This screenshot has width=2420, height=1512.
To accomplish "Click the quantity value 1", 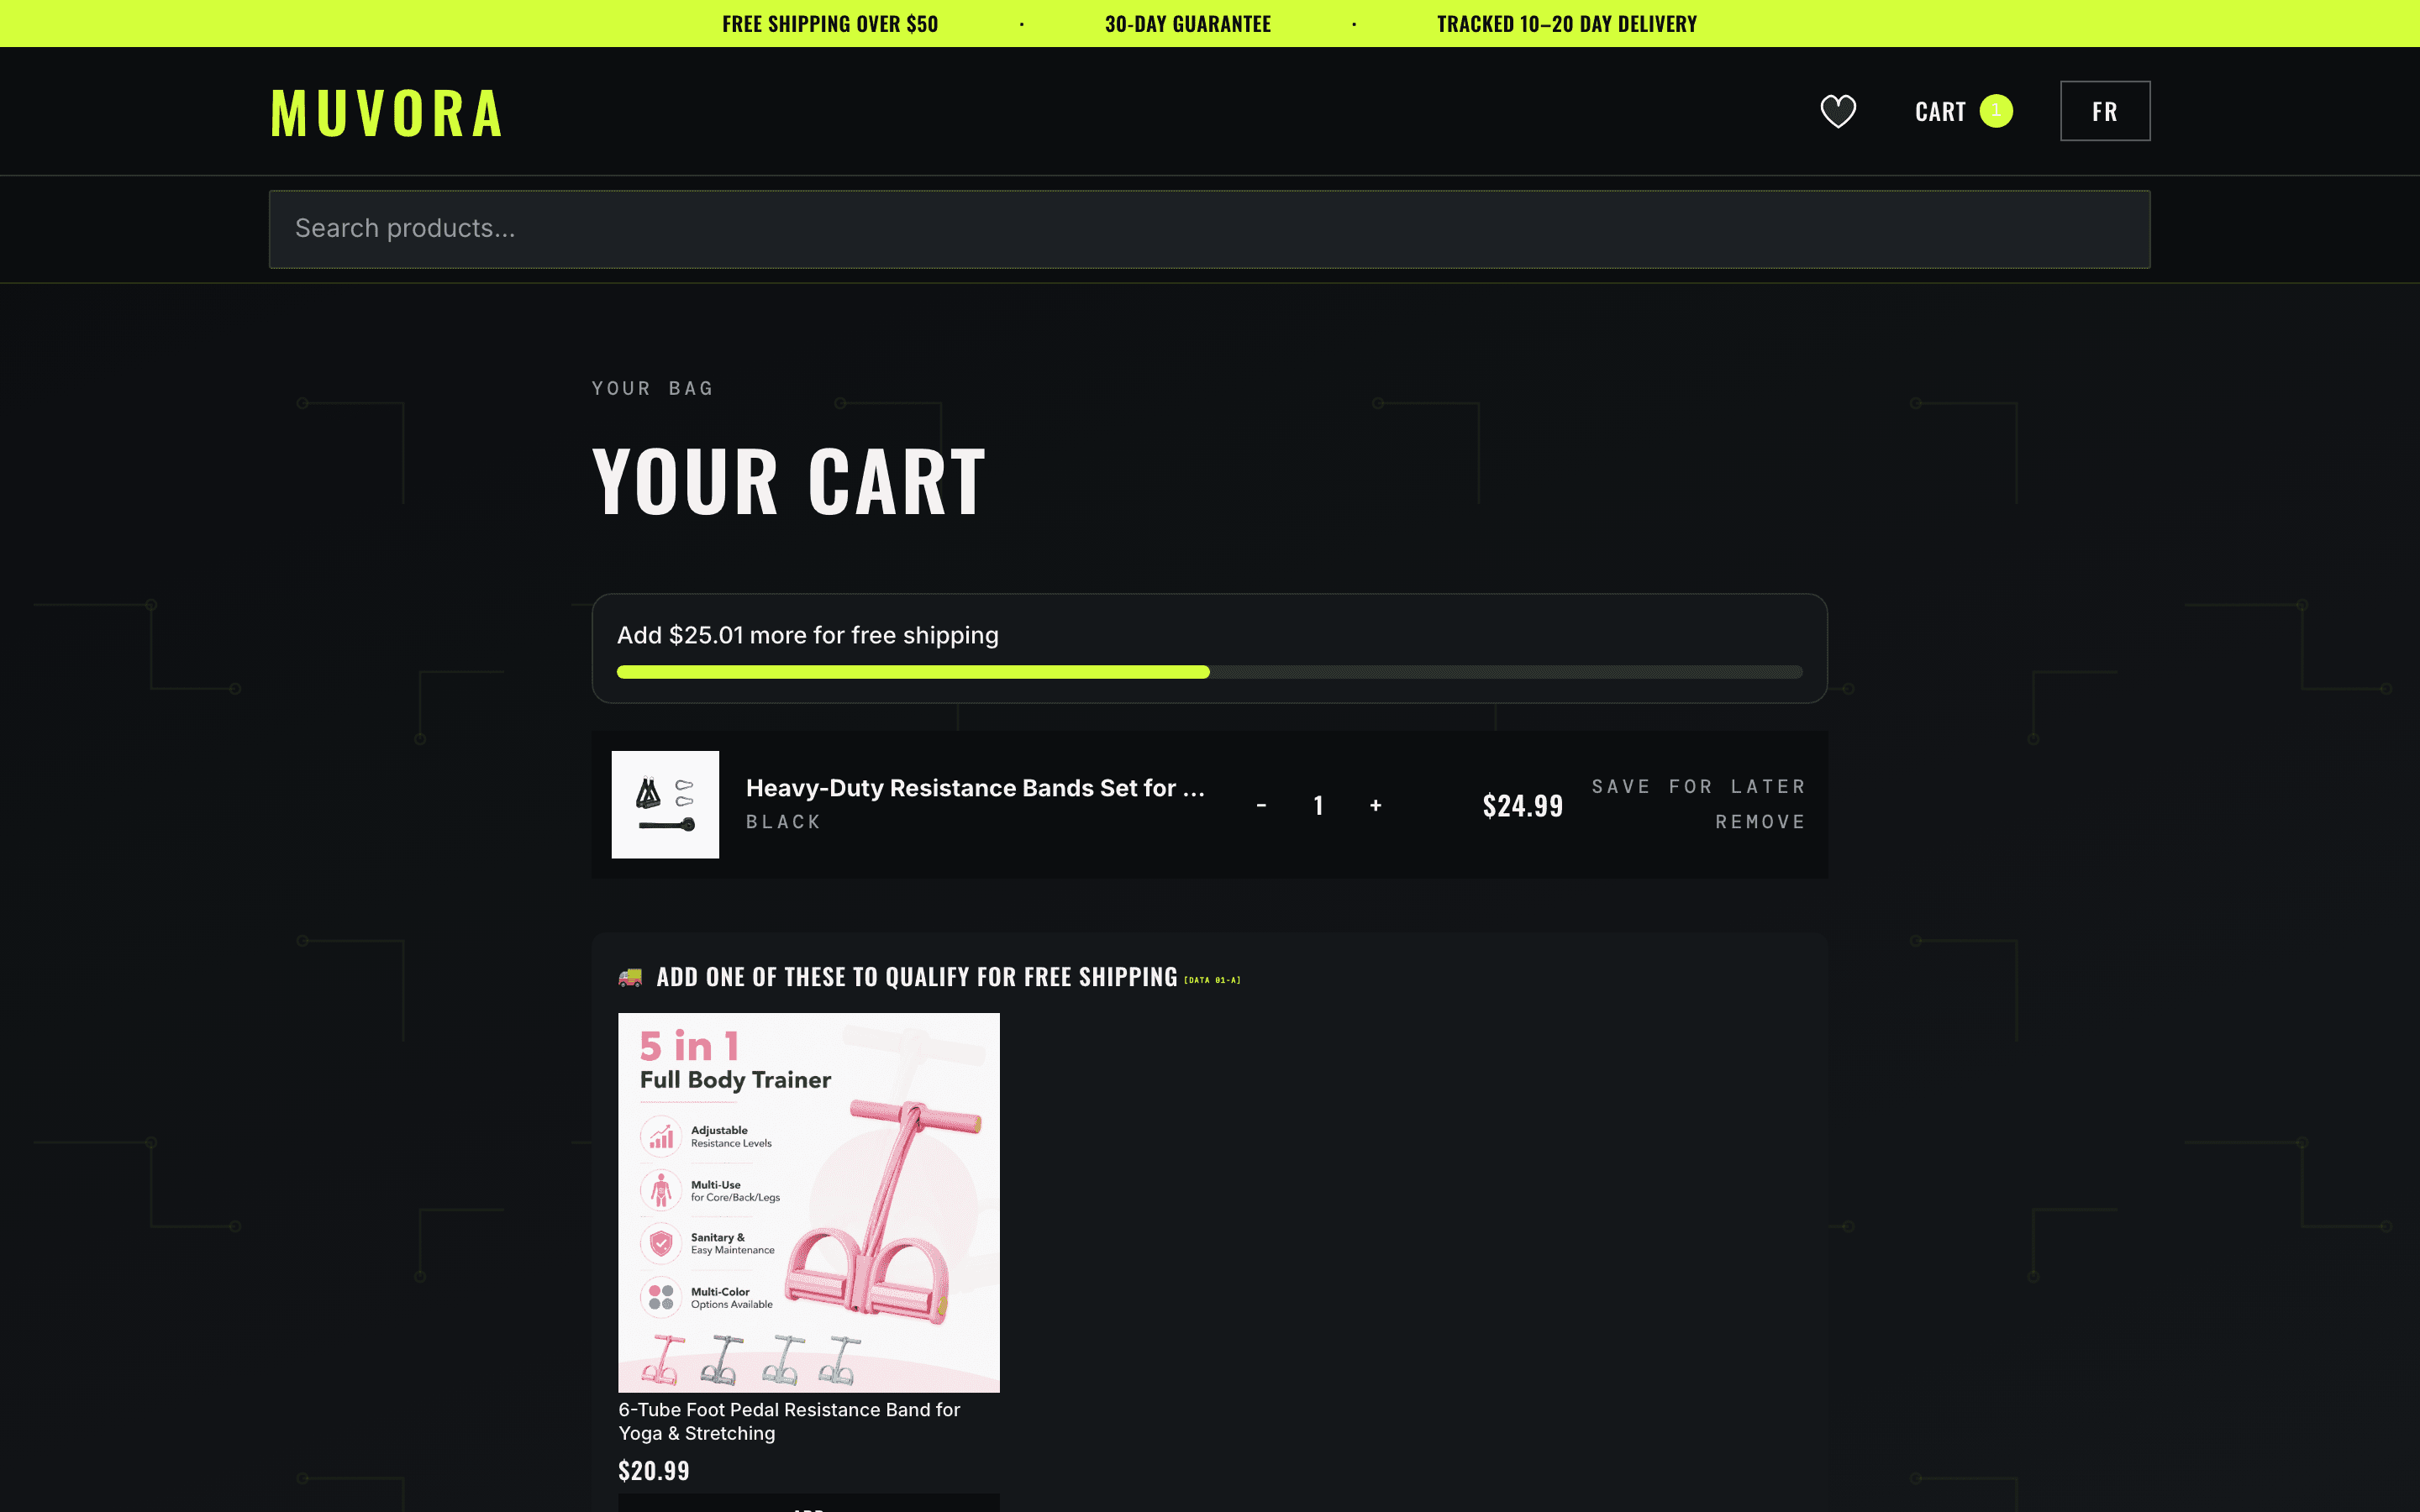I will coord(1318,805).
